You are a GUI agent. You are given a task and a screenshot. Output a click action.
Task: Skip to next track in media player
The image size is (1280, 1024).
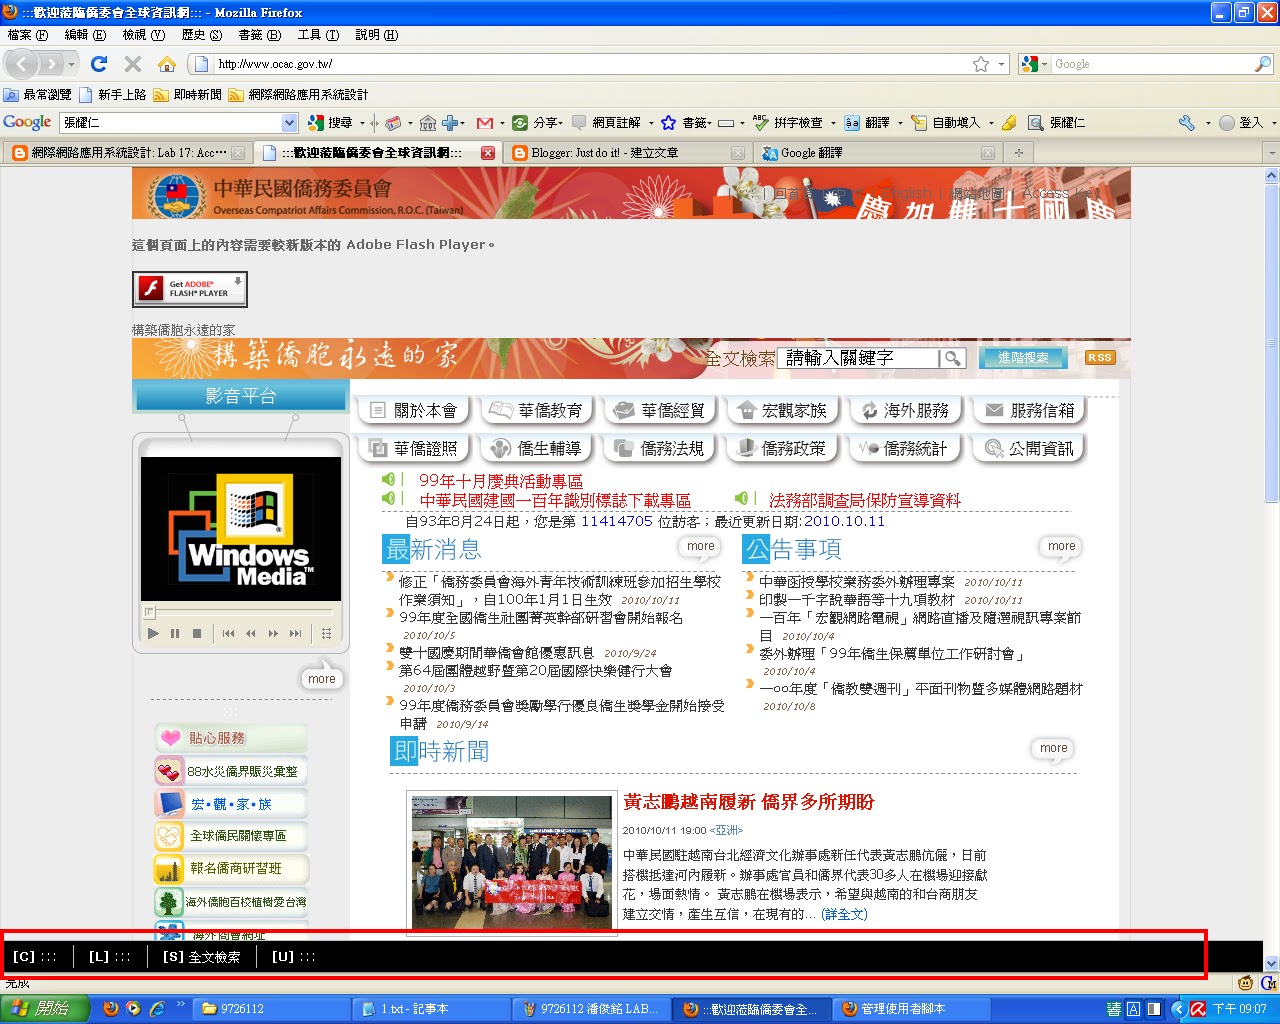[x=295, y=633]
